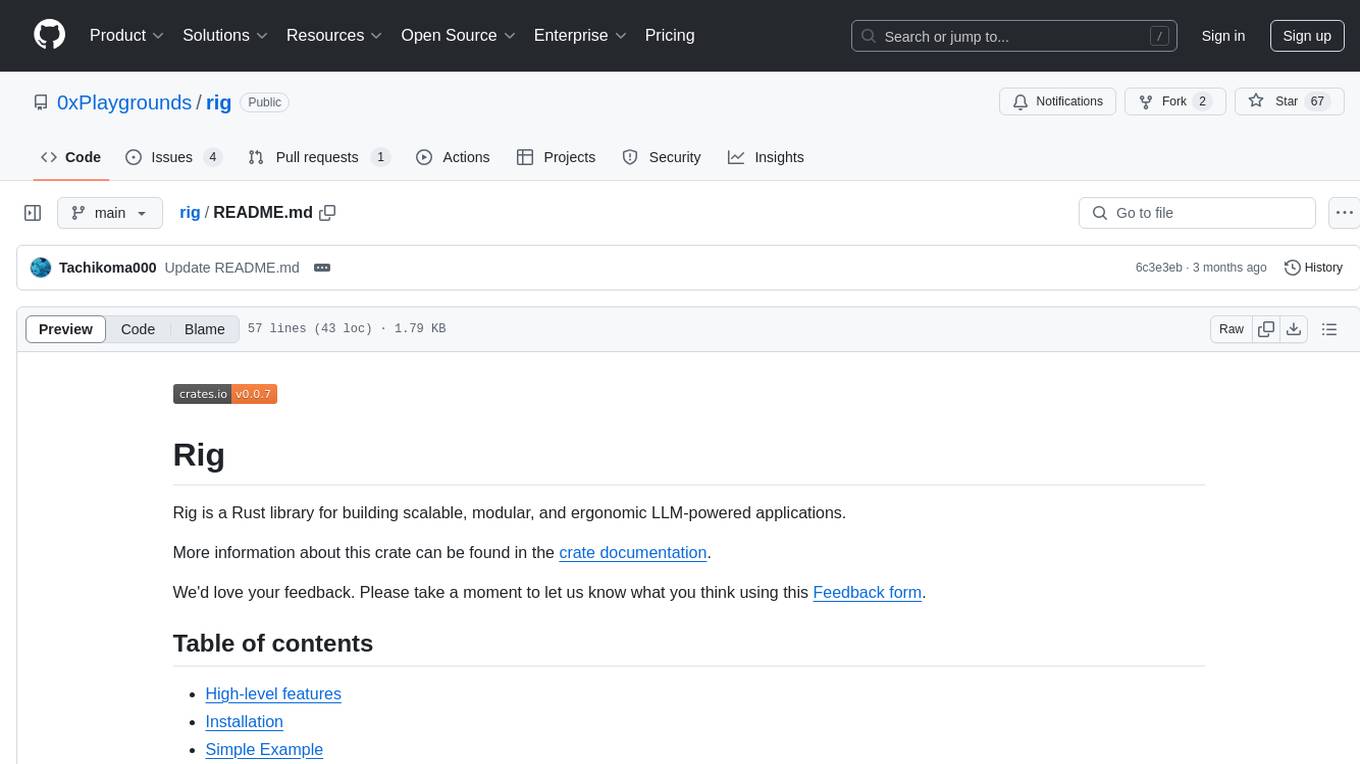Open the Pricing page
Viewport: 1360px width, 764px height.
[670, 35]
